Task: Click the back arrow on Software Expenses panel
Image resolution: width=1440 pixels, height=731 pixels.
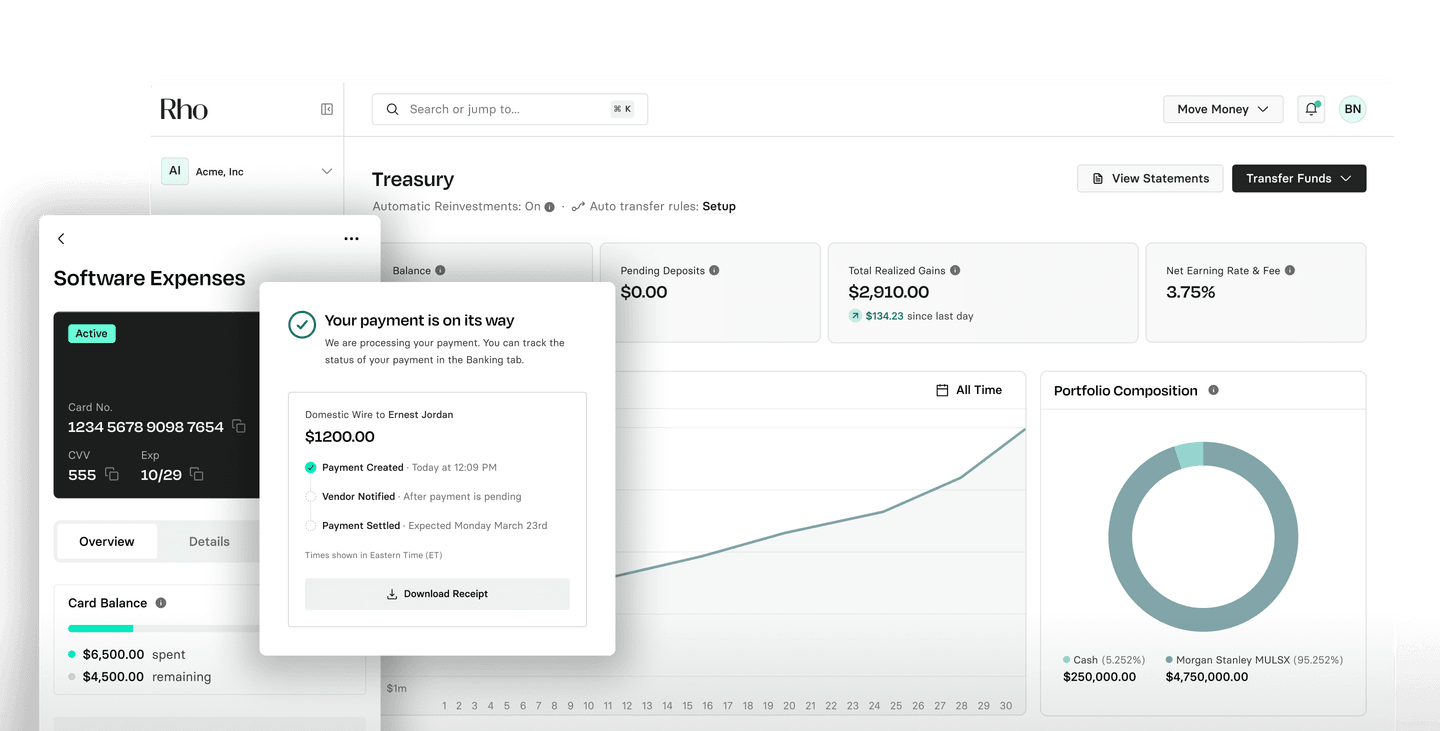Action: [x=61, y=239]
